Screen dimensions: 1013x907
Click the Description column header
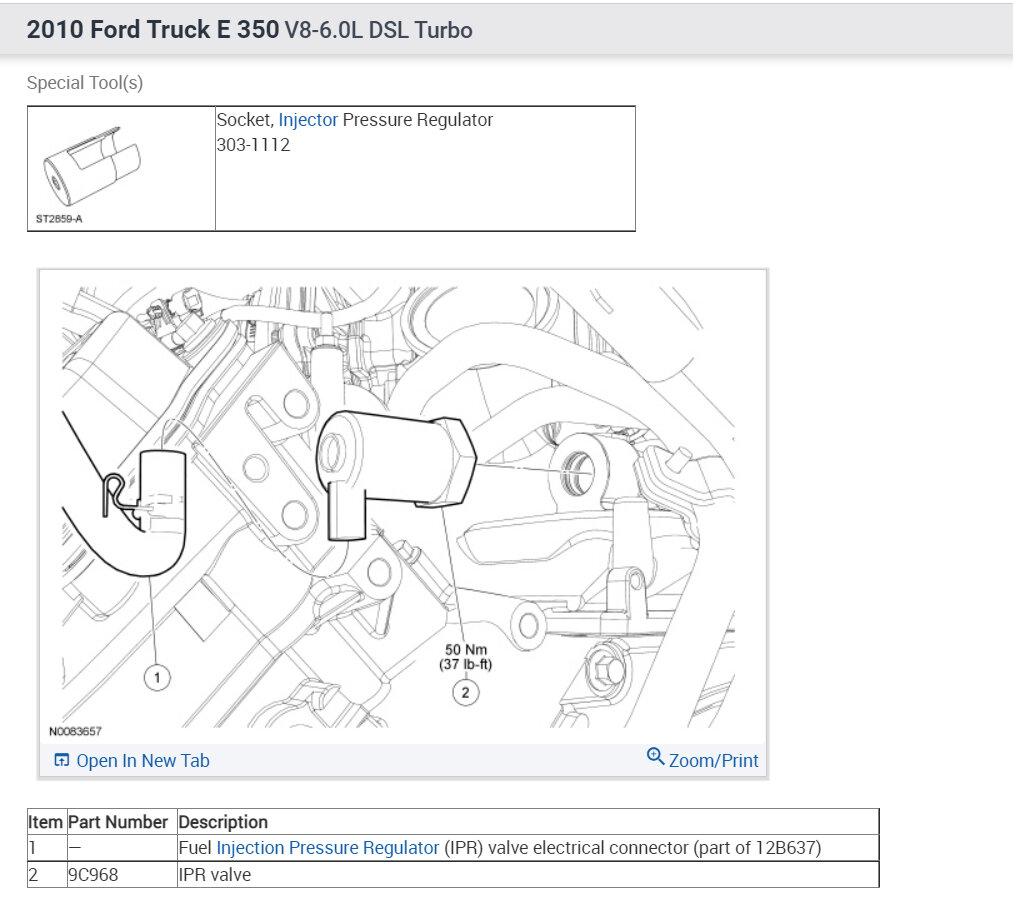coord(223,822)
